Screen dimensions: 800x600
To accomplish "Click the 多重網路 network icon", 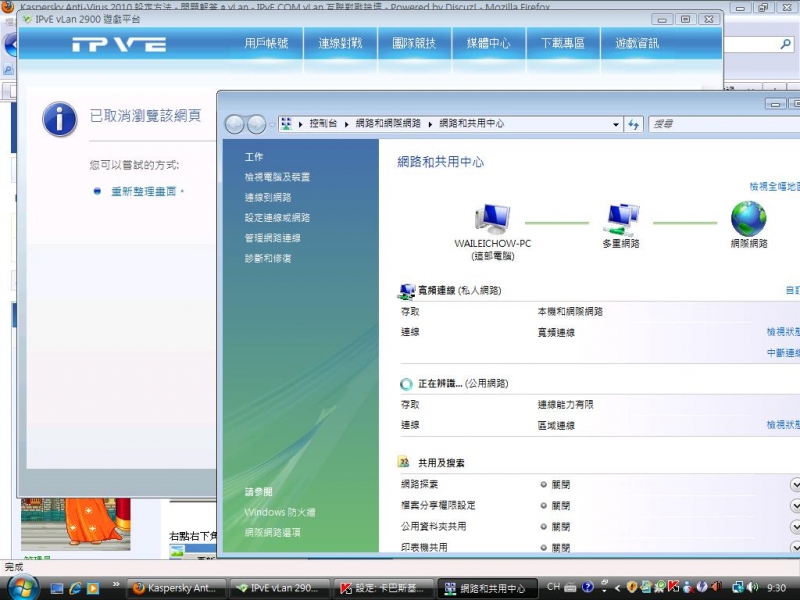I will pos(622,218).
